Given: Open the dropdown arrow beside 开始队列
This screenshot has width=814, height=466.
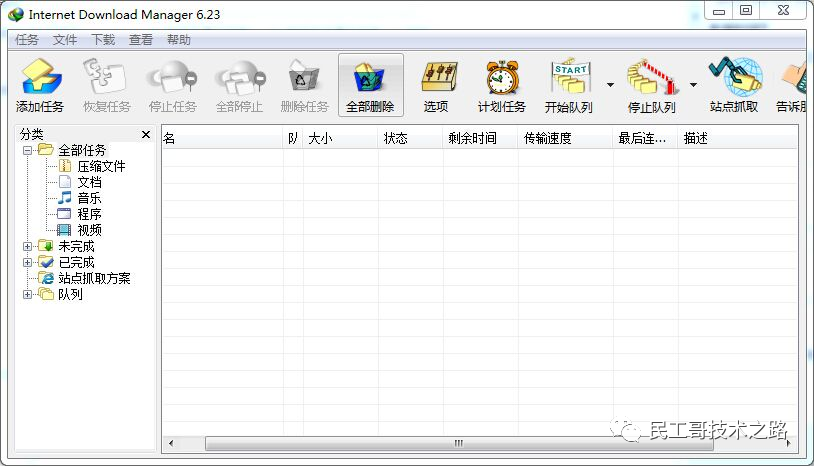Looking at the screenshot, I should 610,85.
